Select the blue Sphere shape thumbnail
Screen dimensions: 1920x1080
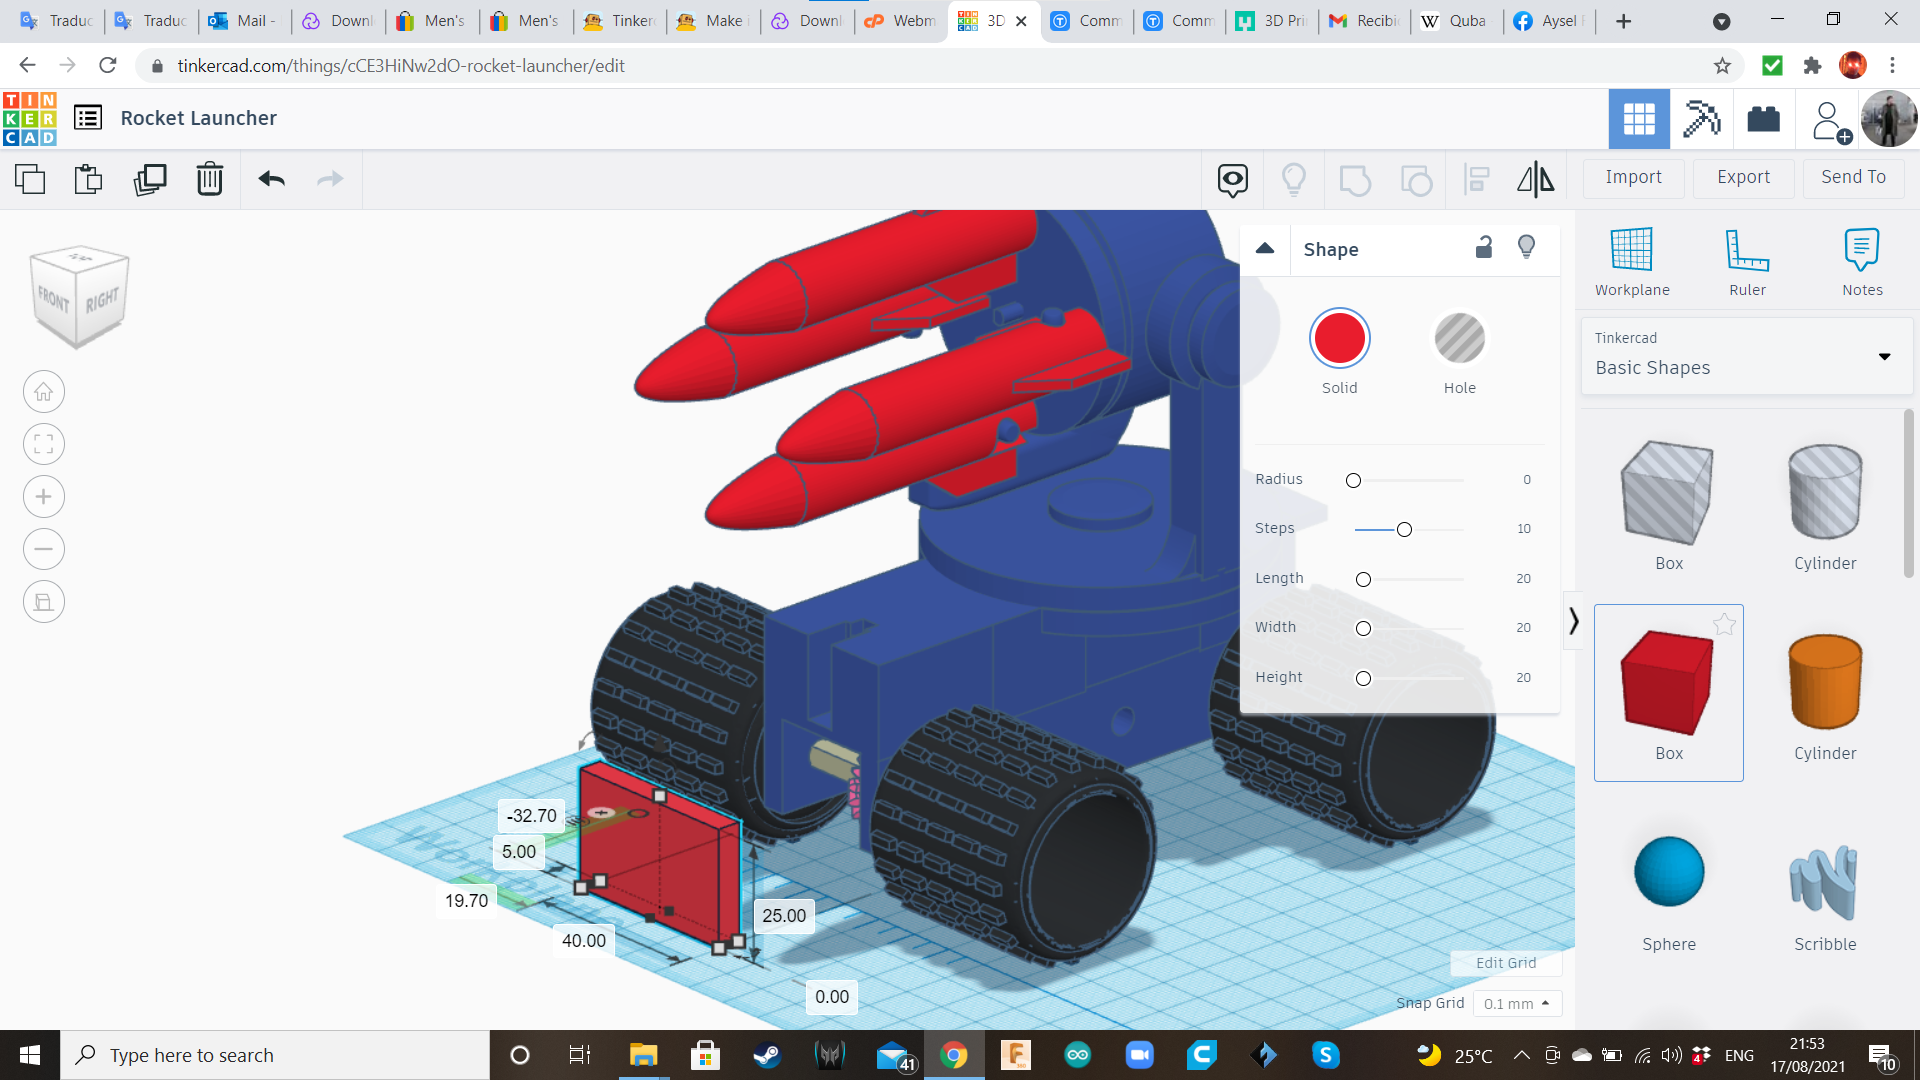pos(1668,872)
